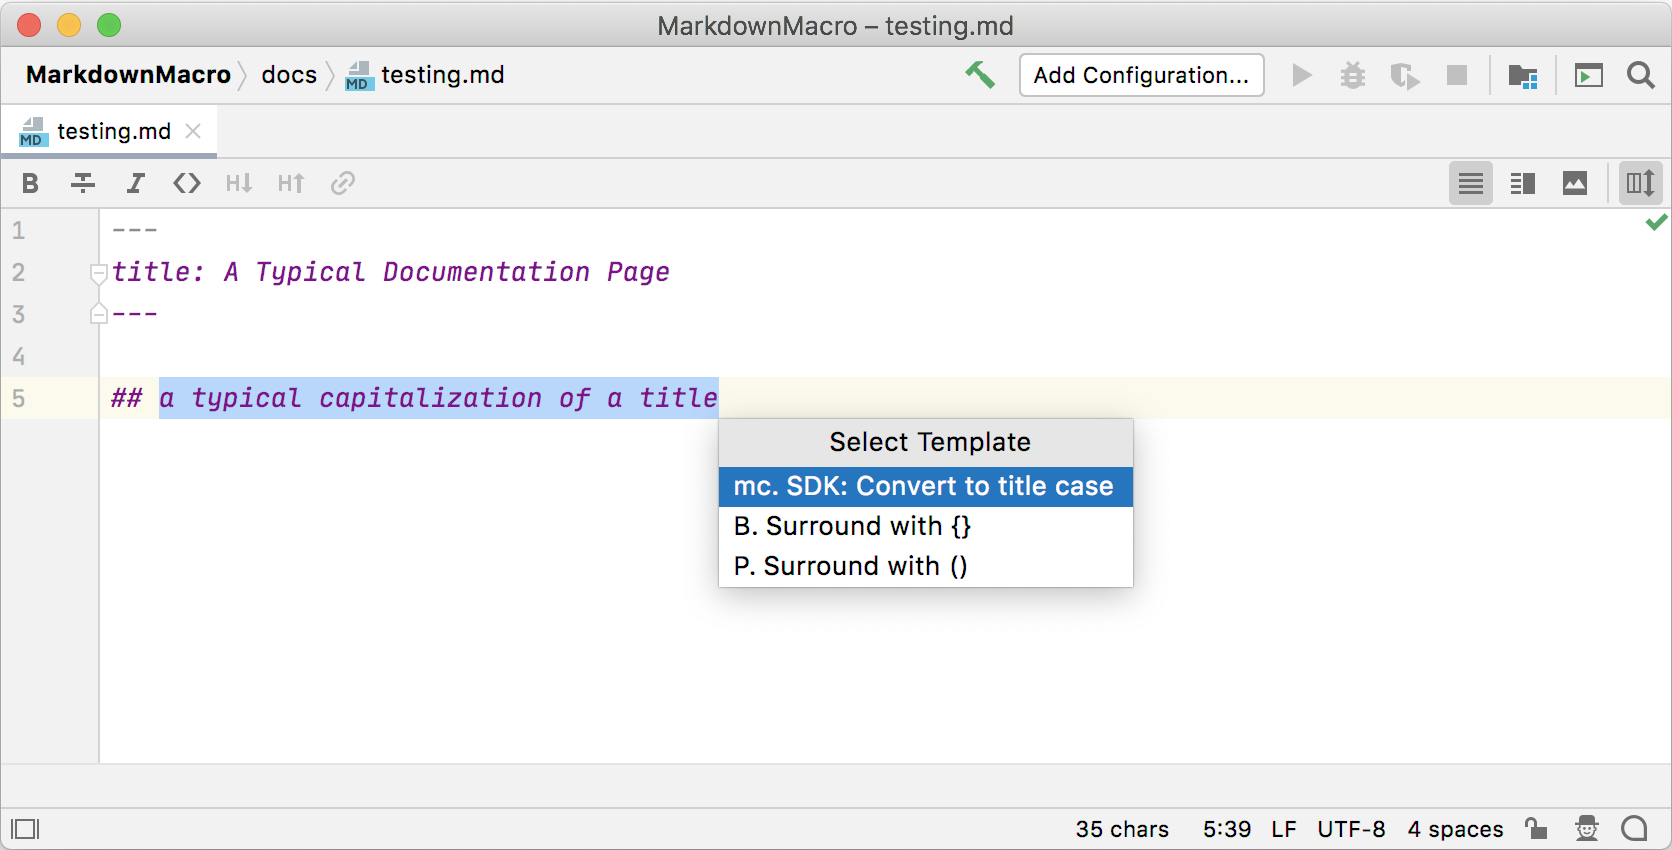Apply strikethrough formatting from toolbar
This screenshot has height=850, width=1672.
83,183
